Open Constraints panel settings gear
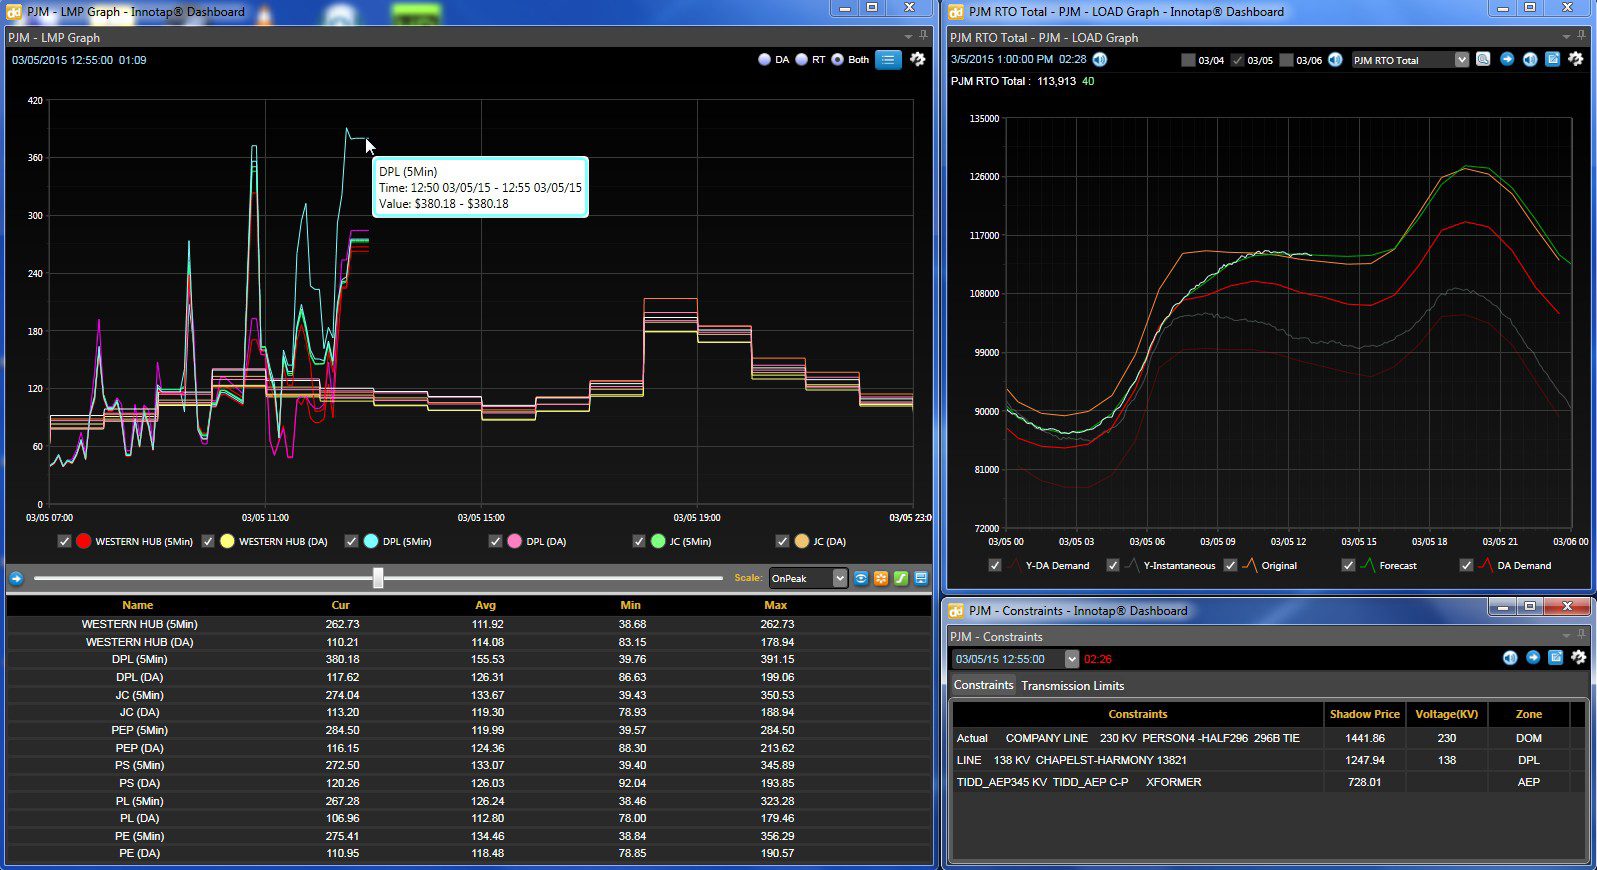Screen dimensions: 1597x870 point(1578,657)
